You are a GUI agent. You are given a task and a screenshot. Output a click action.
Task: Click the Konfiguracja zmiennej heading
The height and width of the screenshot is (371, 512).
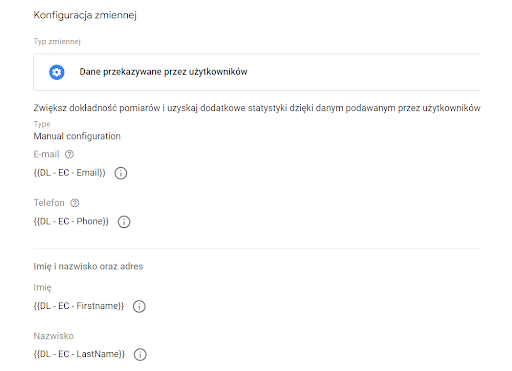tap(85, 15)
